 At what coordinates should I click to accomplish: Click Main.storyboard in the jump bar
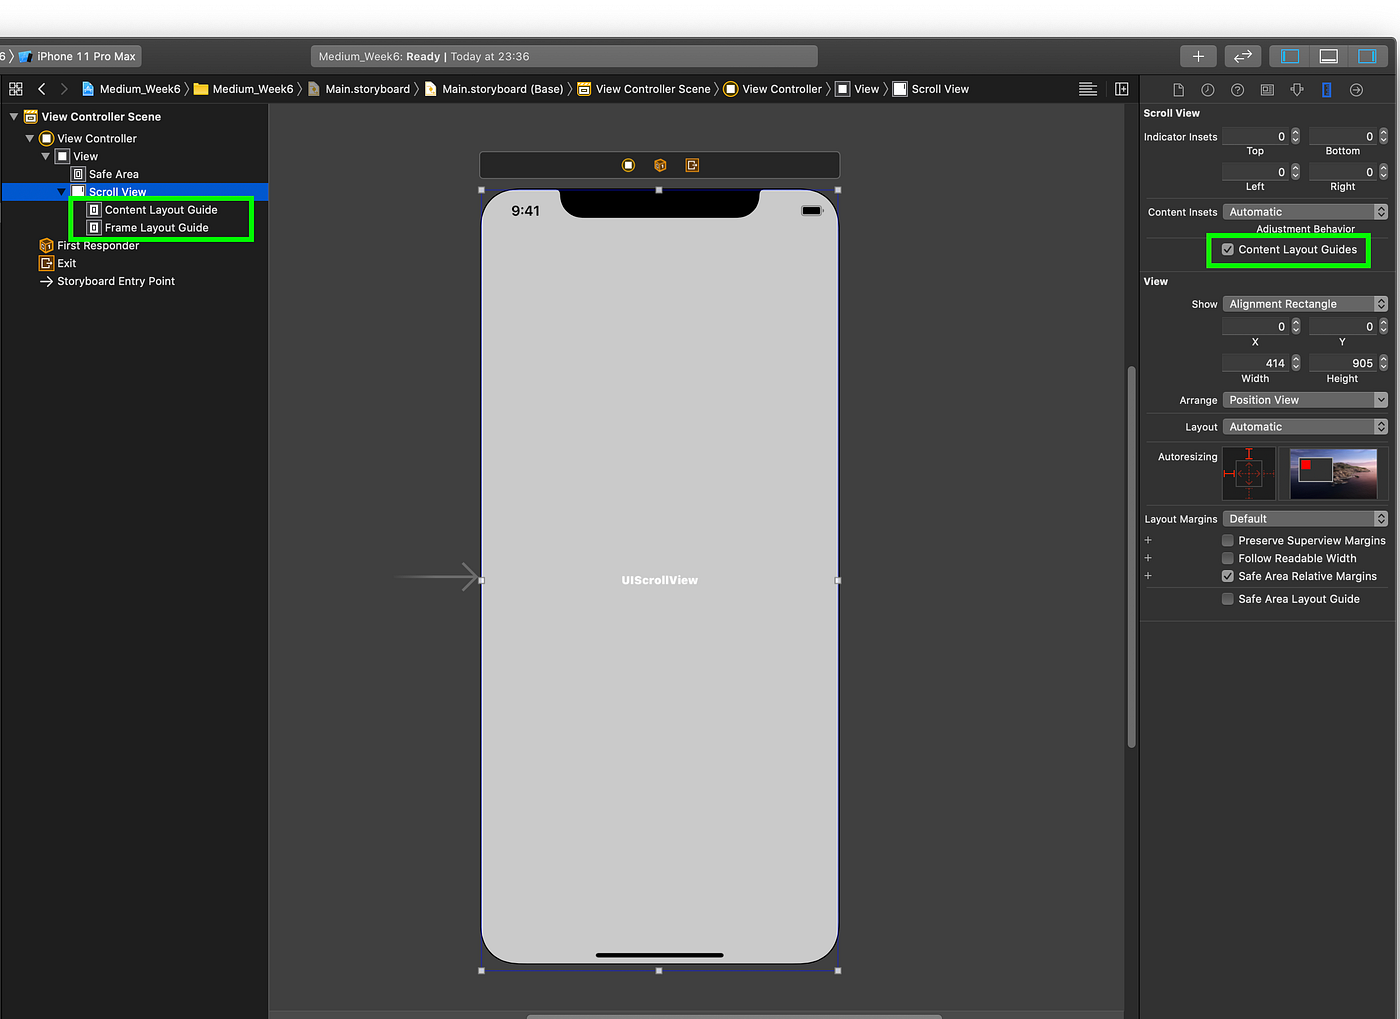click(x=367, y=89)
